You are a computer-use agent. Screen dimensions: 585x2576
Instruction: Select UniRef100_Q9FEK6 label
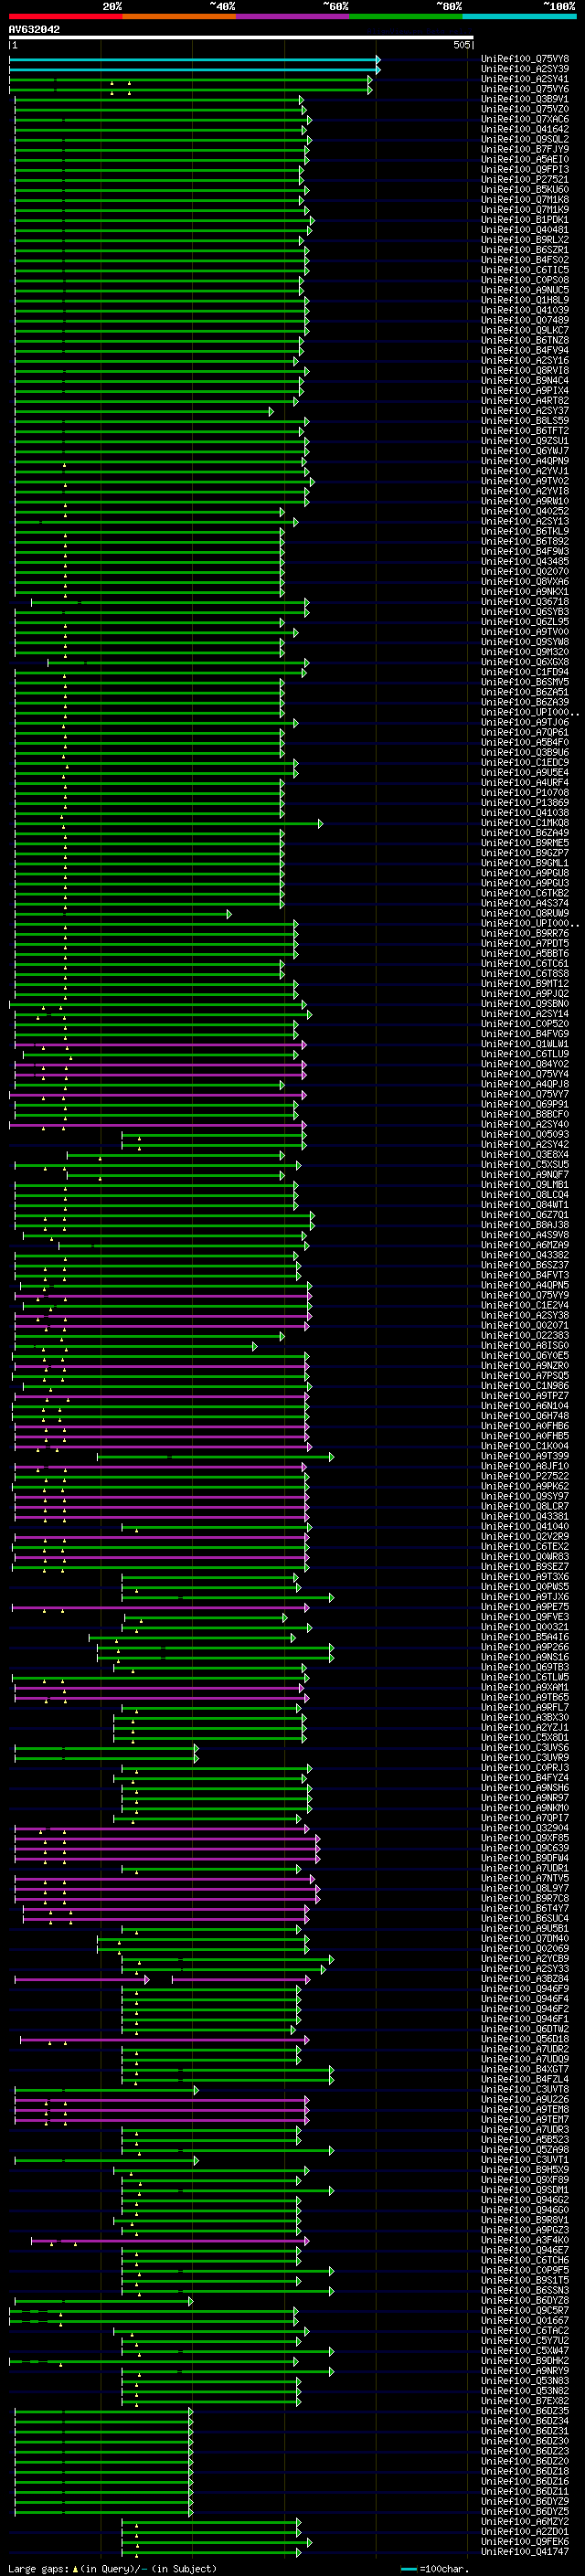[525, 2541]
